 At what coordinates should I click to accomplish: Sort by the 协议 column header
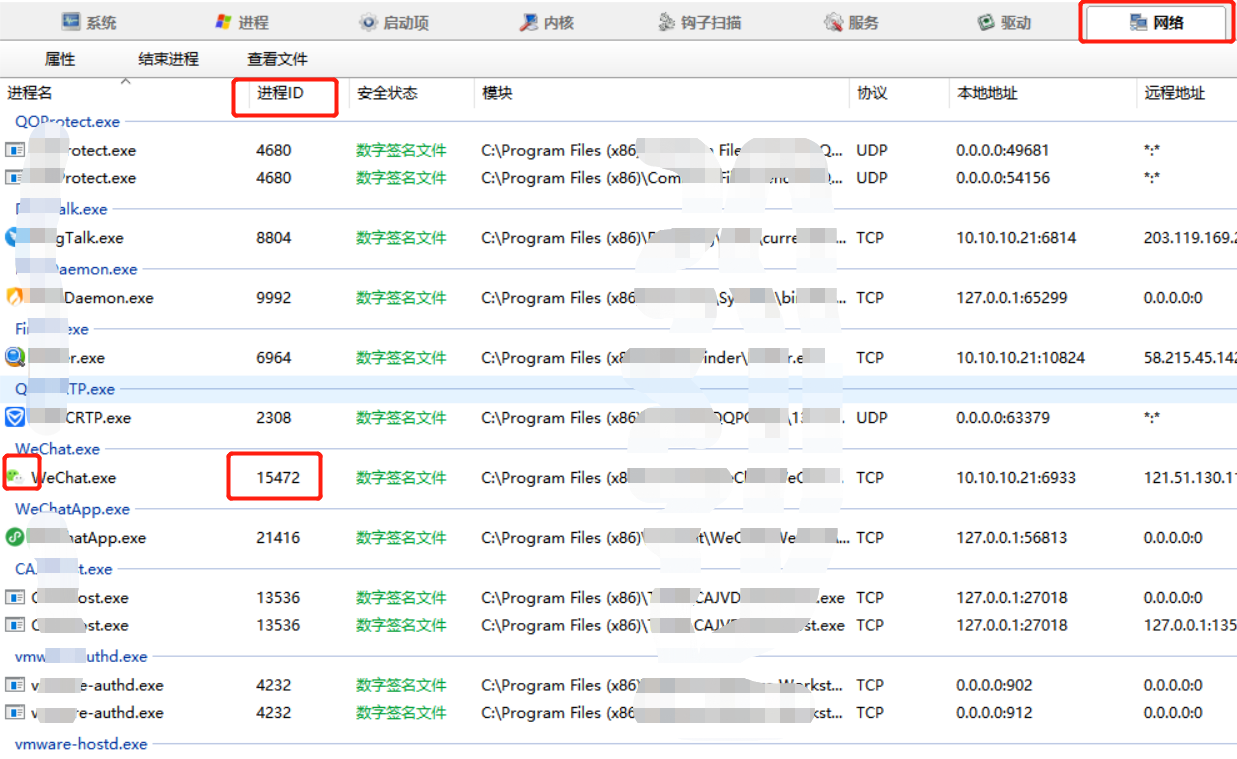click(x=872, y=93)
